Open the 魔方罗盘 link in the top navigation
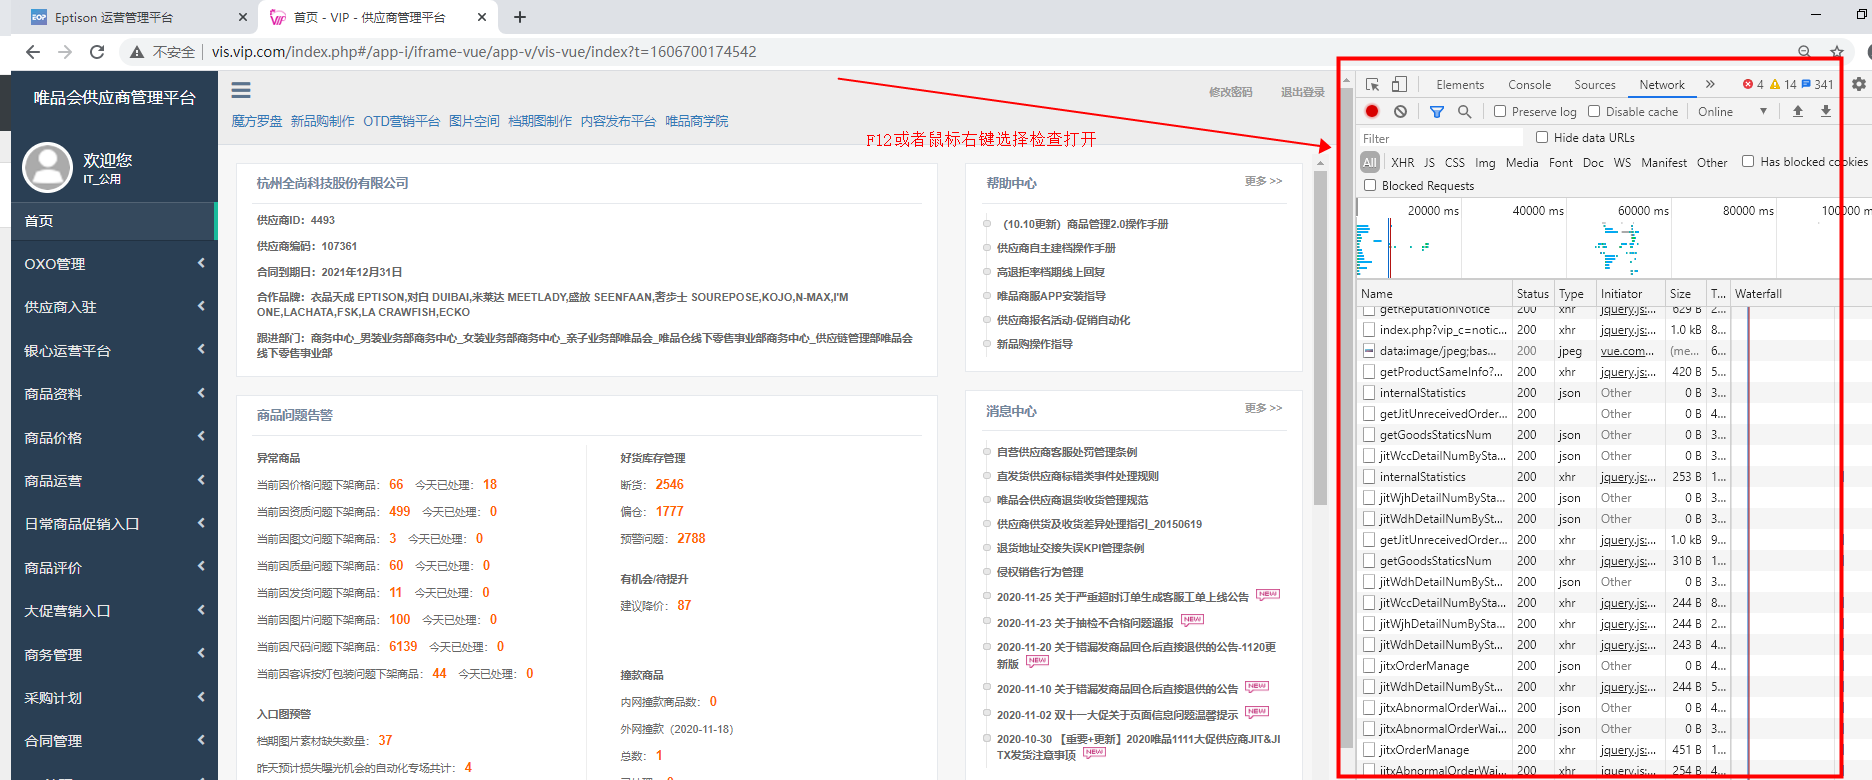Viewport: 1872px width, 780px height. coord(257,121)
